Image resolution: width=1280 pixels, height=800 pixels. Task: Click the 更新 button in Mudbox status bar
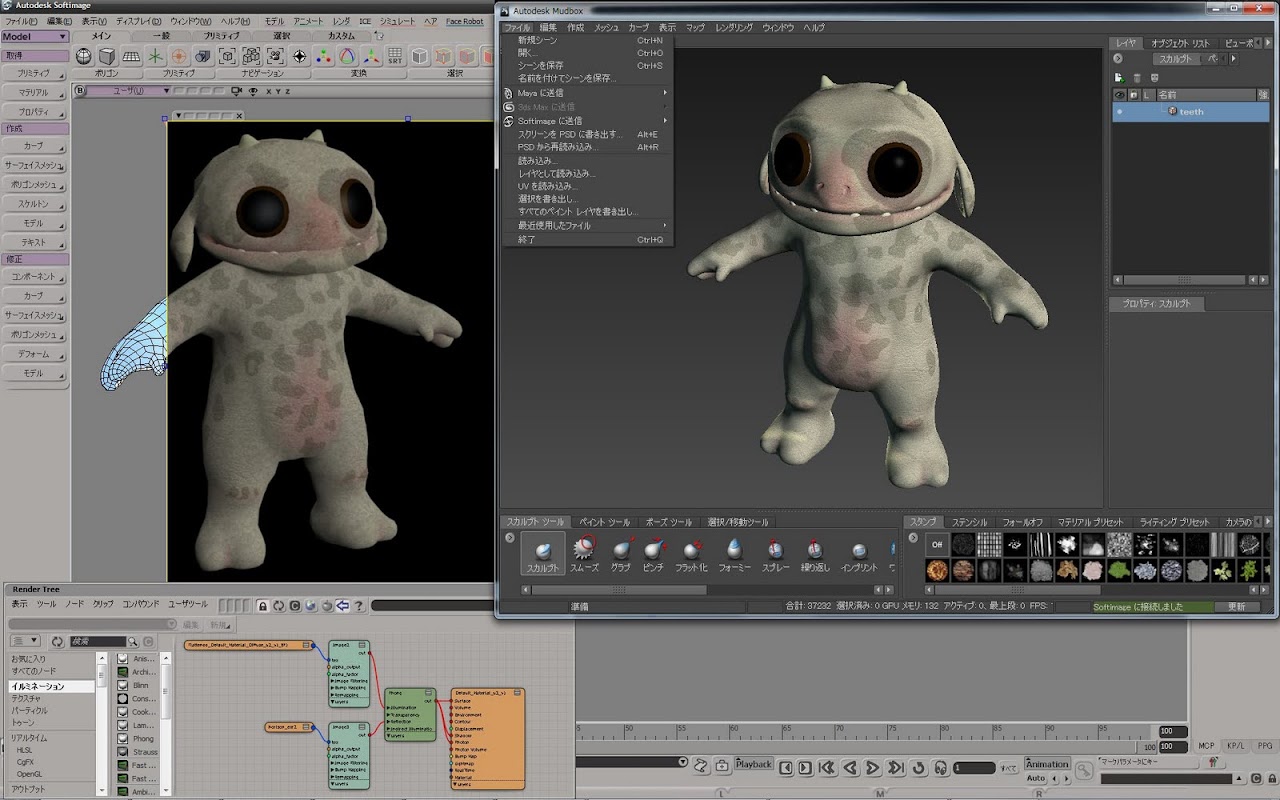tap(1237, 606)
